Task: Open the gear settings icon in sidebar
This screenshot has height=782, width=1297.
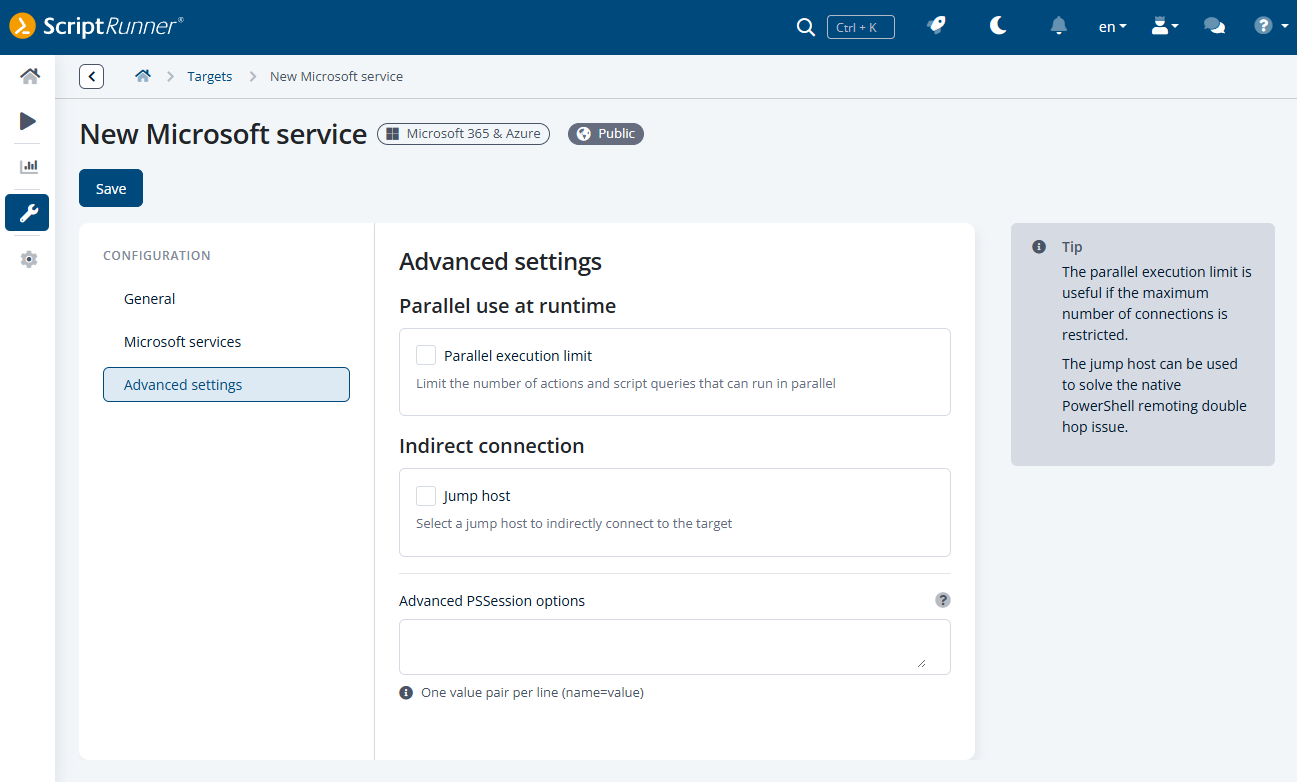Action: pyautogui.click(x=29, y=259)
